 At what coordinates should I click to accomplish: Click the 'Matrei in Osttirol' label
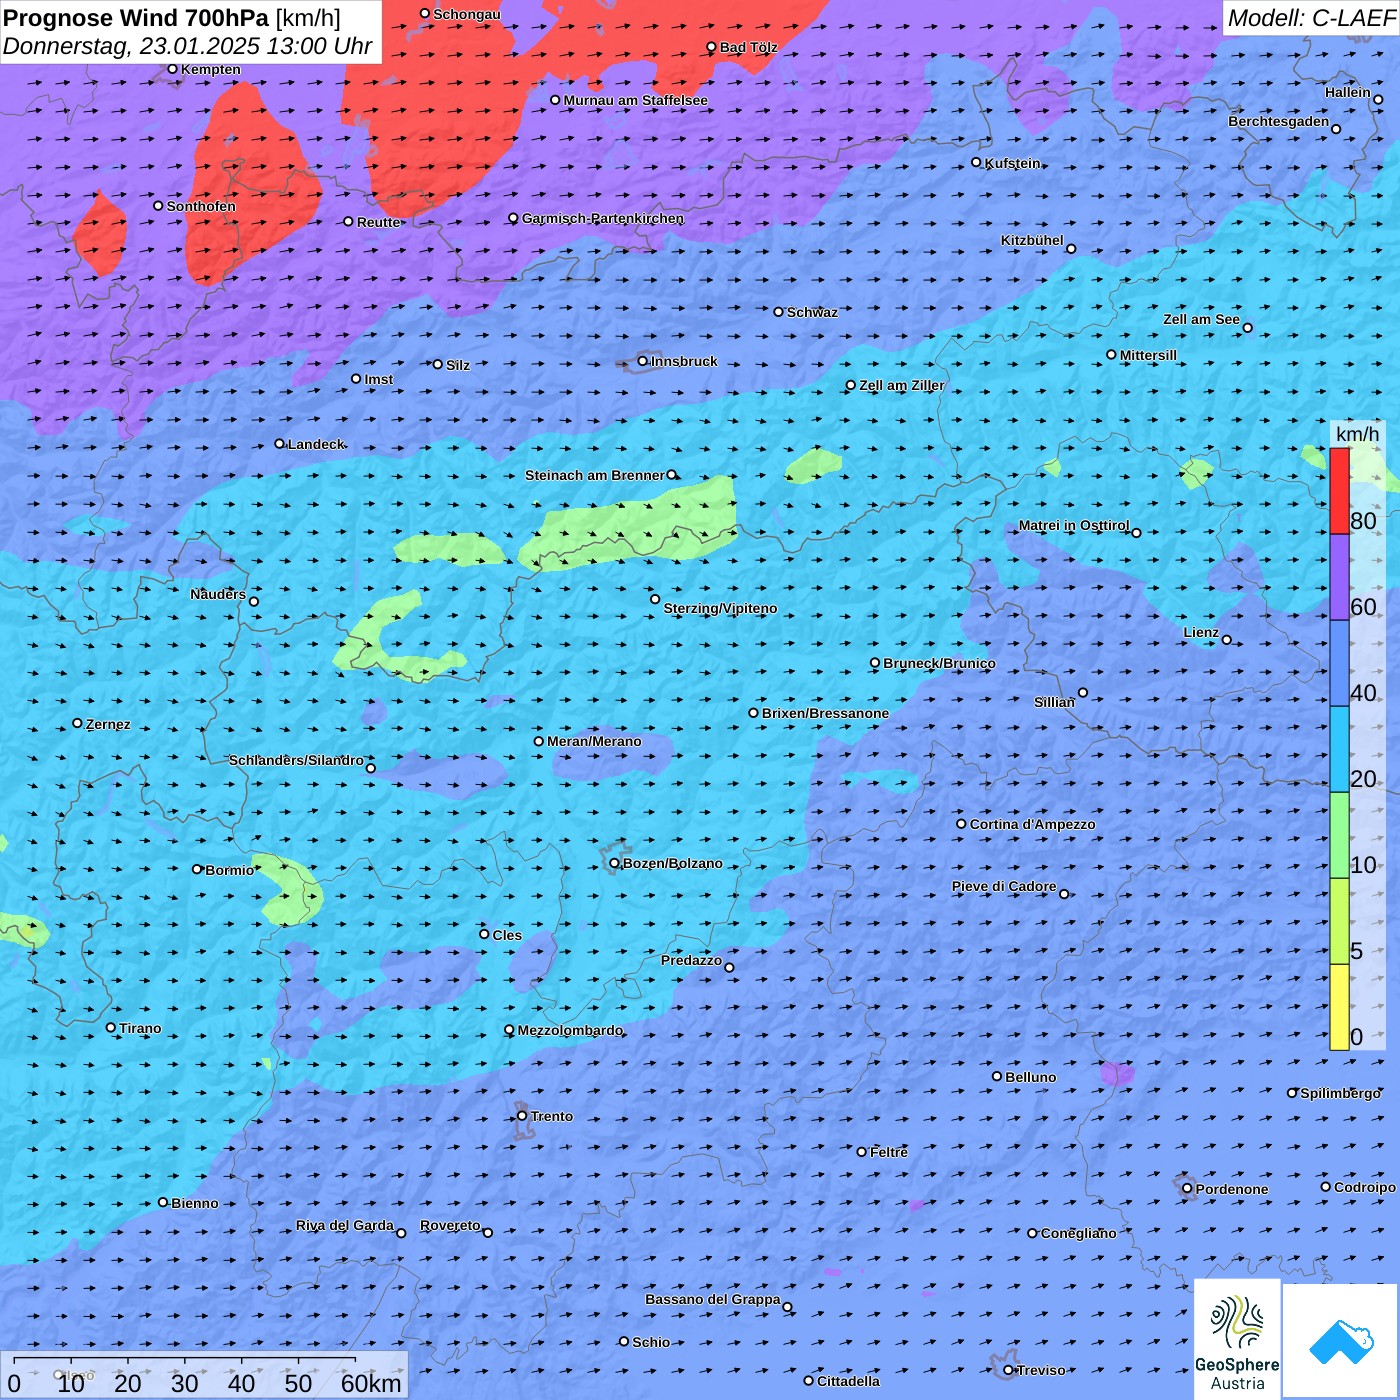coord(1074,525)
